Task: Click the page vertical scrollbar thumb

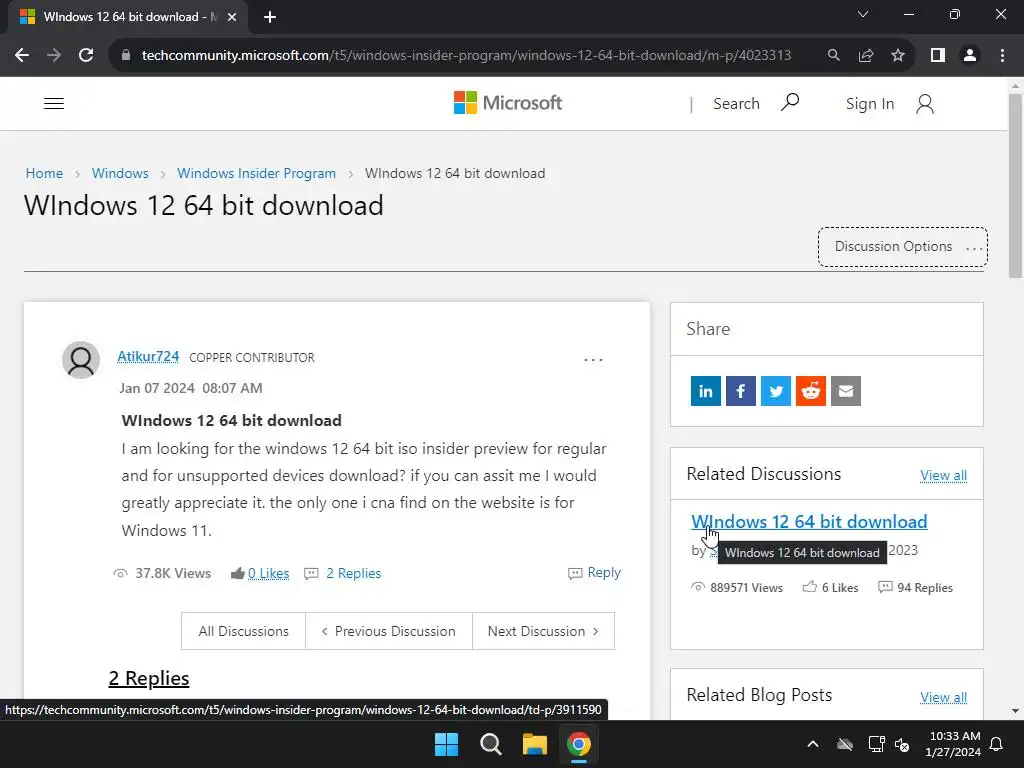Action: click(x=1015, y=185)
